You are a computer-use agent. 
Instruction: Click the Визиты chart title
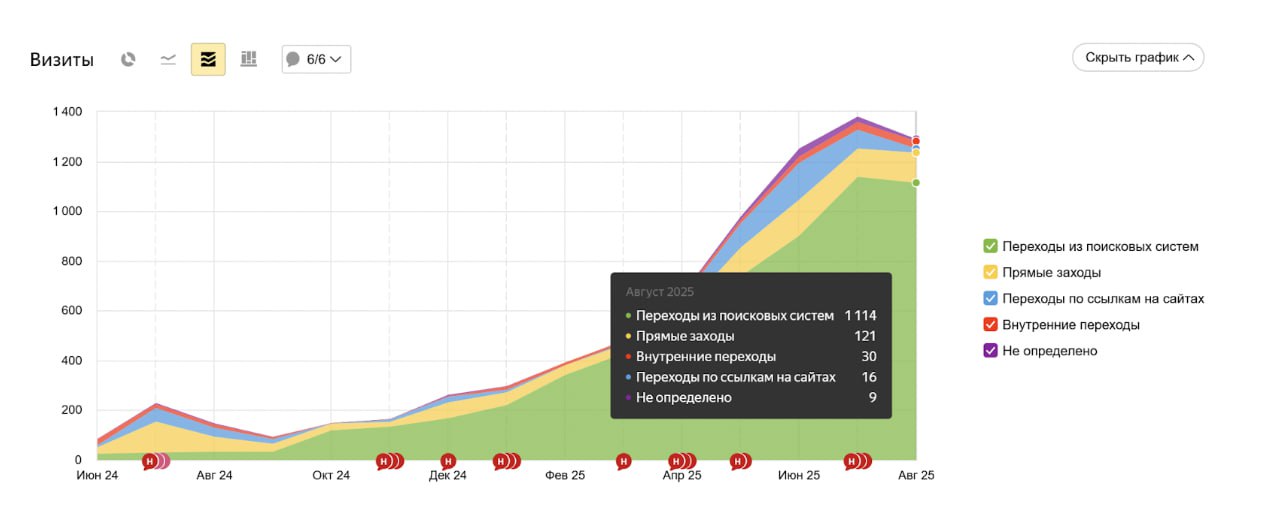point(62,60)
